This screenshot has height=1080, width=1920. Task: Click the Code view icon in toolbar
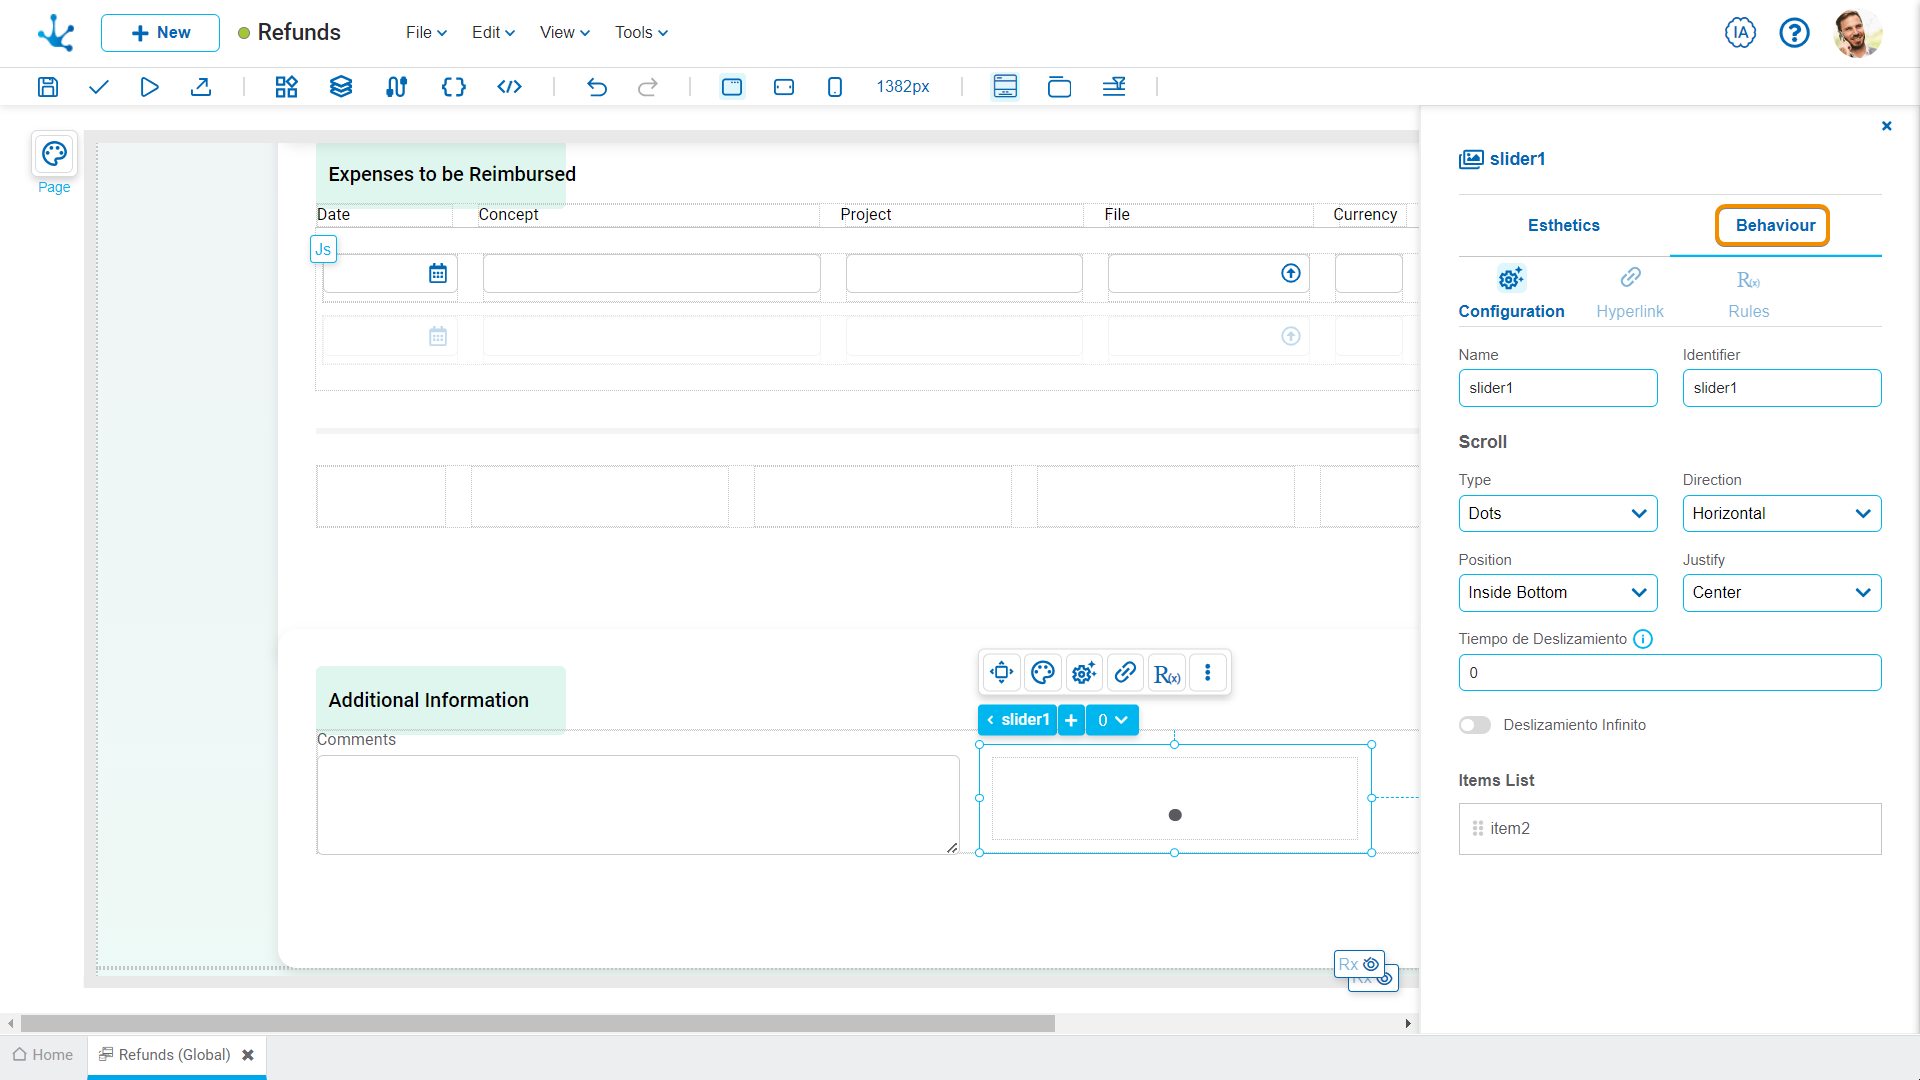(508, 86)
